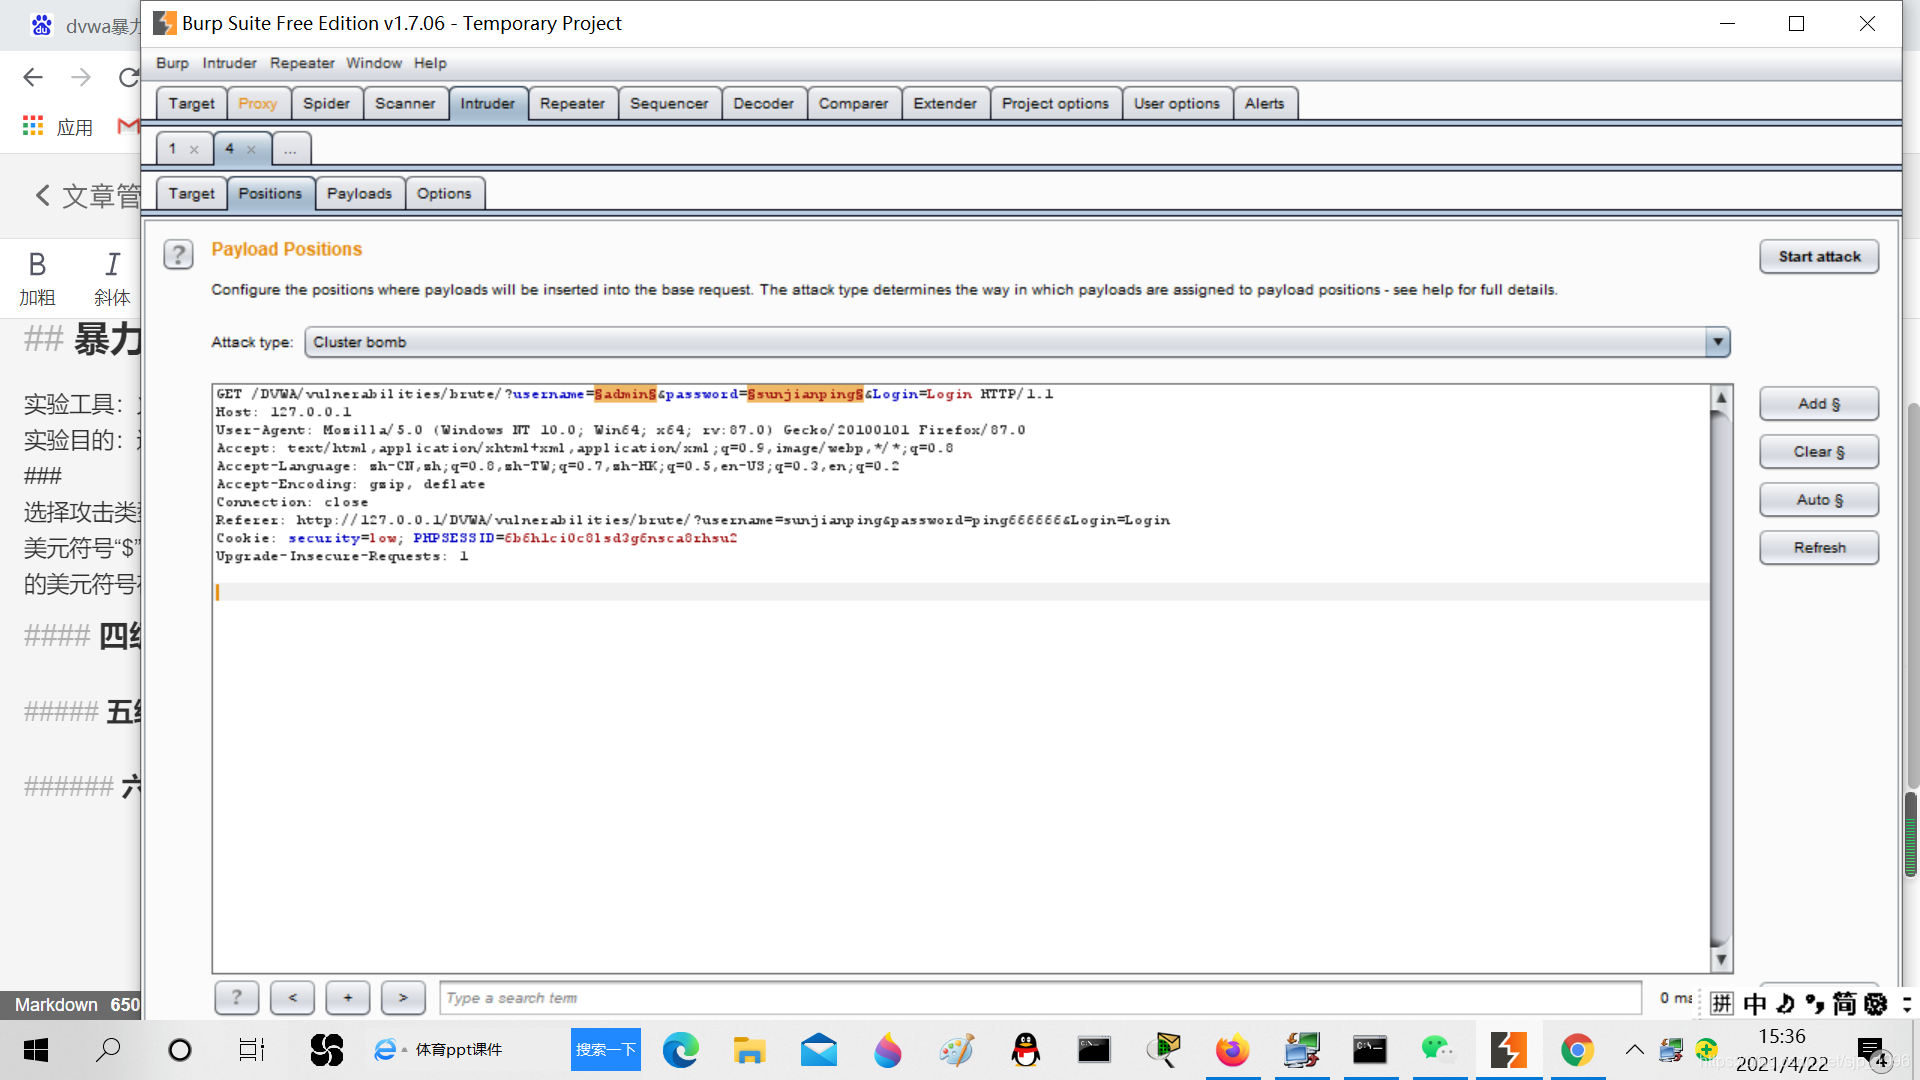The height and width of the screenshot is (1080, 1920).
Task: Switch to Firefox on the taskbar
Action: coord(1232,1050)
